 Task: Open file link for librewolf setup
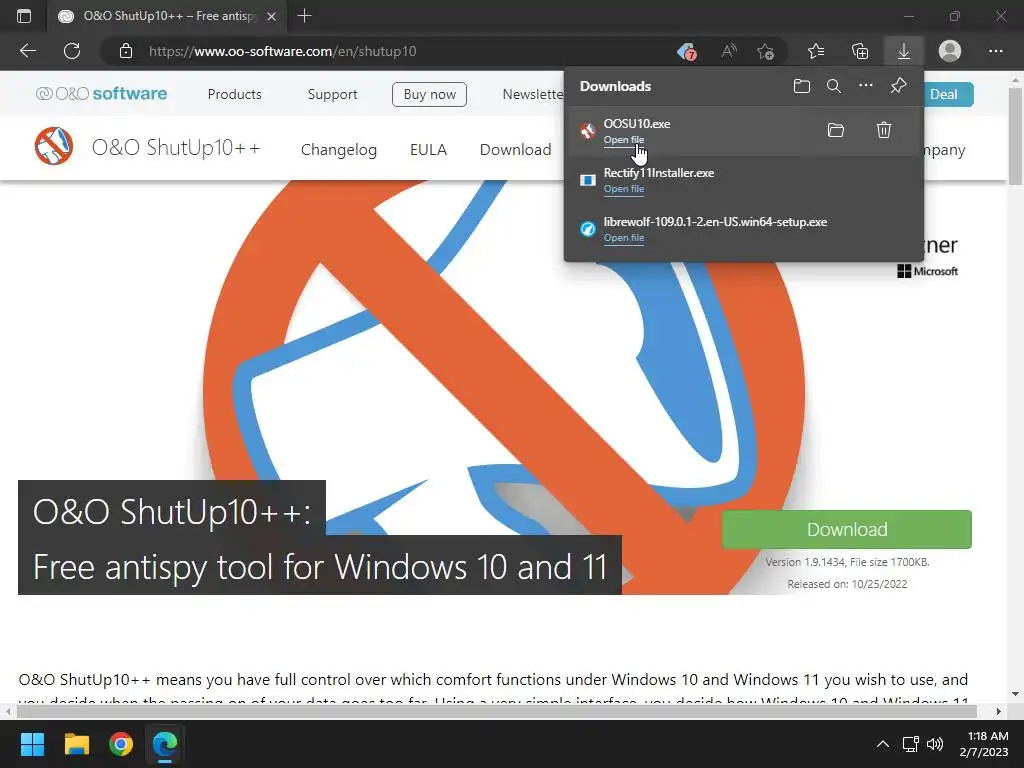click(x=624, y=238)
